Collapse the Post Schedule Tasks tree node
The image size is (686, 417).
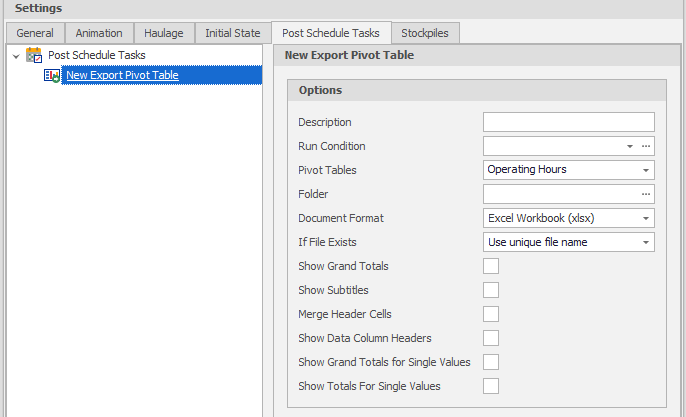16,56
